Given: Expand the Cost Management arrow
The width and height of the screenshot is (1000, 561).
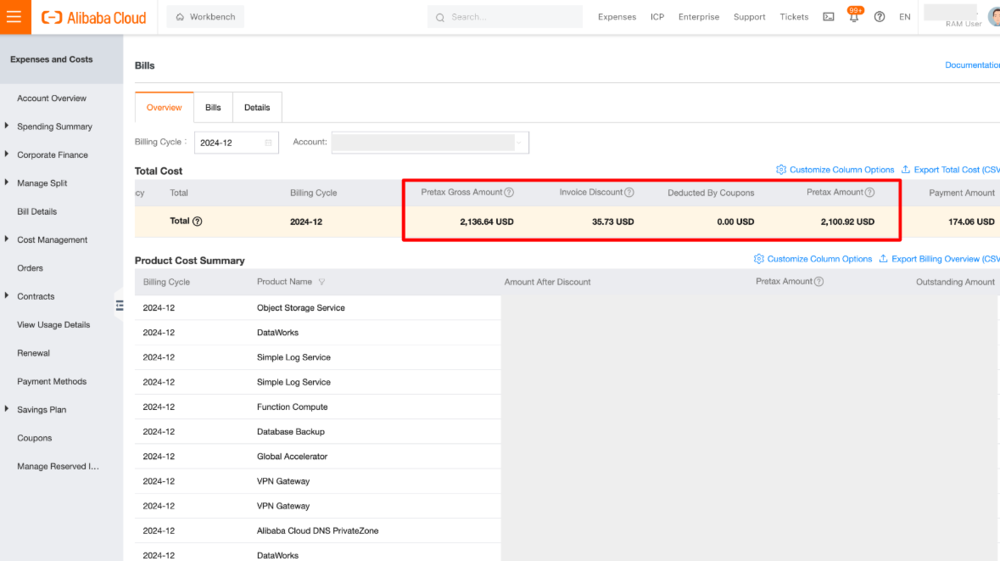Looking at the screenshot, I should (6, 238).
